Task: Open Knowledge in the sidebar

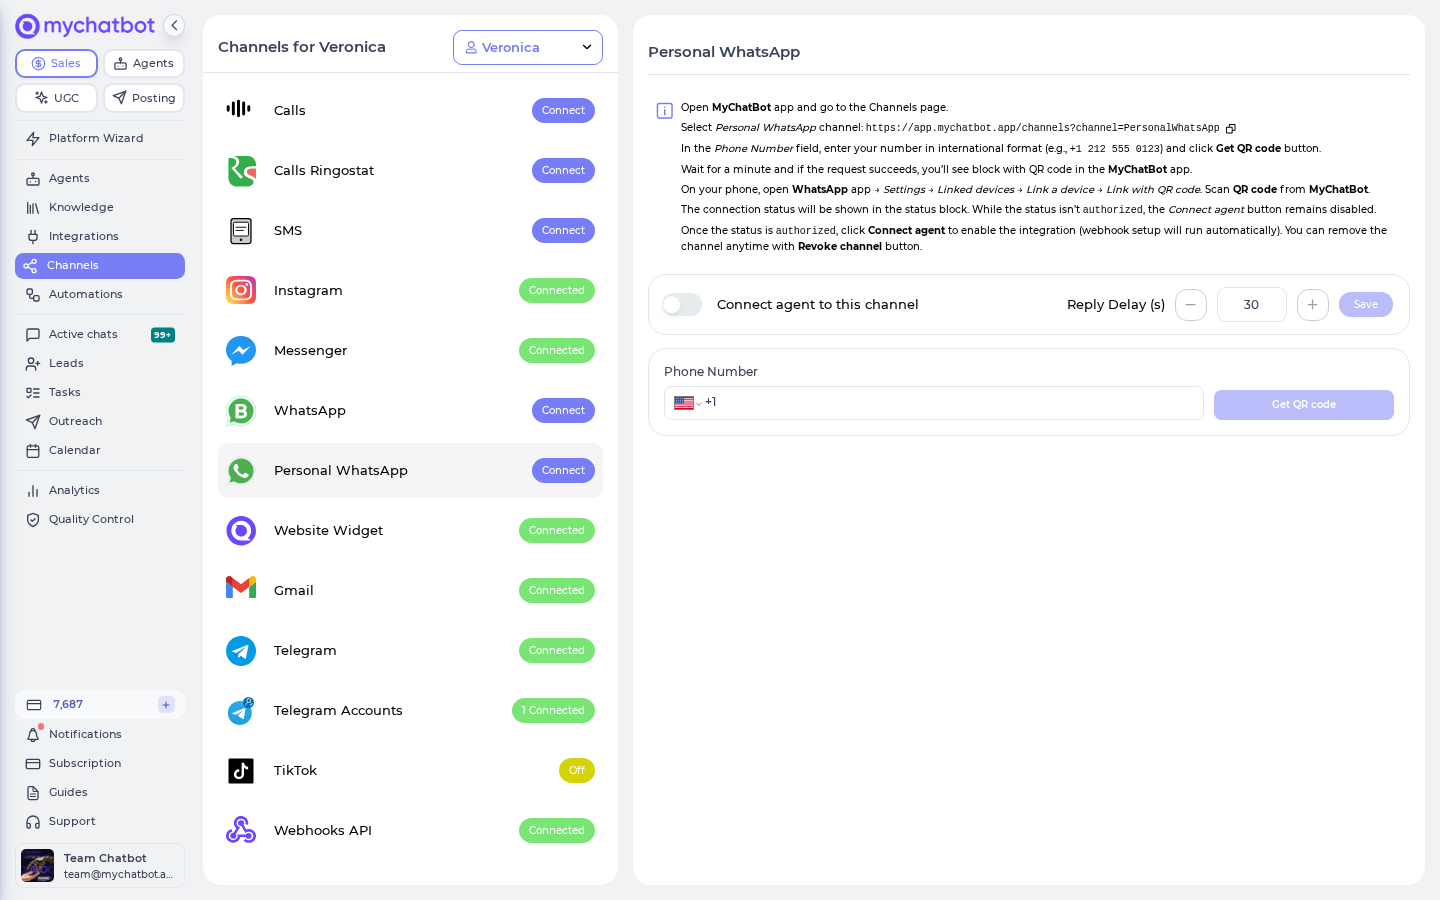Action: [100, 208]
